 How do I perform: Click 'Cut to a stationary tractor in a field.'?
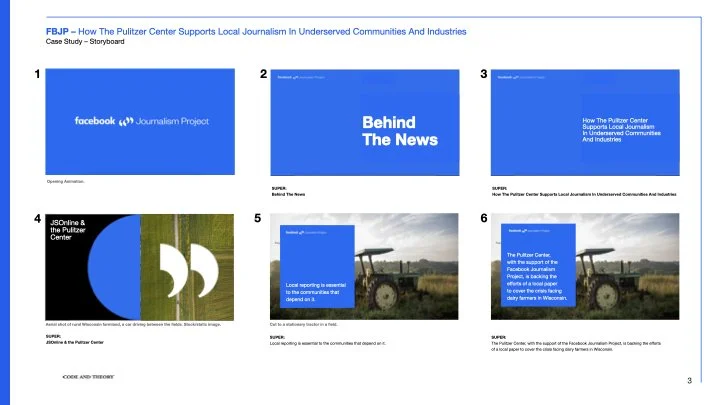(304, 324)
